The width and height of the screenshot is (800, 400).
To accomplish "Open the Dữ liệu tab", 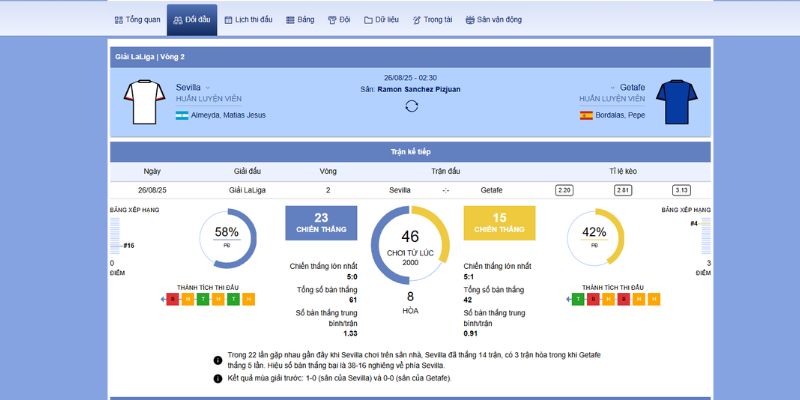I will tap(382, 20).
